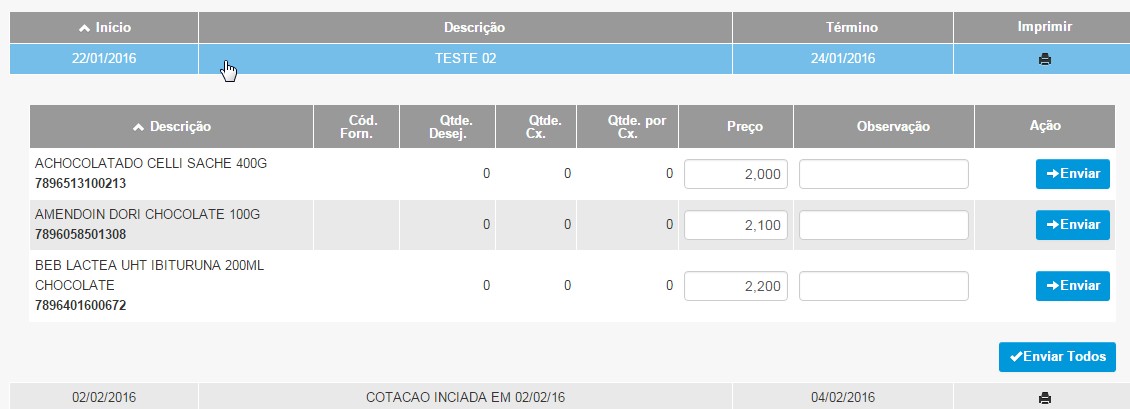Click printer icon for 02/02/2016 quotation
The image size is (1130, 409).
click(x=1044, y=397)
